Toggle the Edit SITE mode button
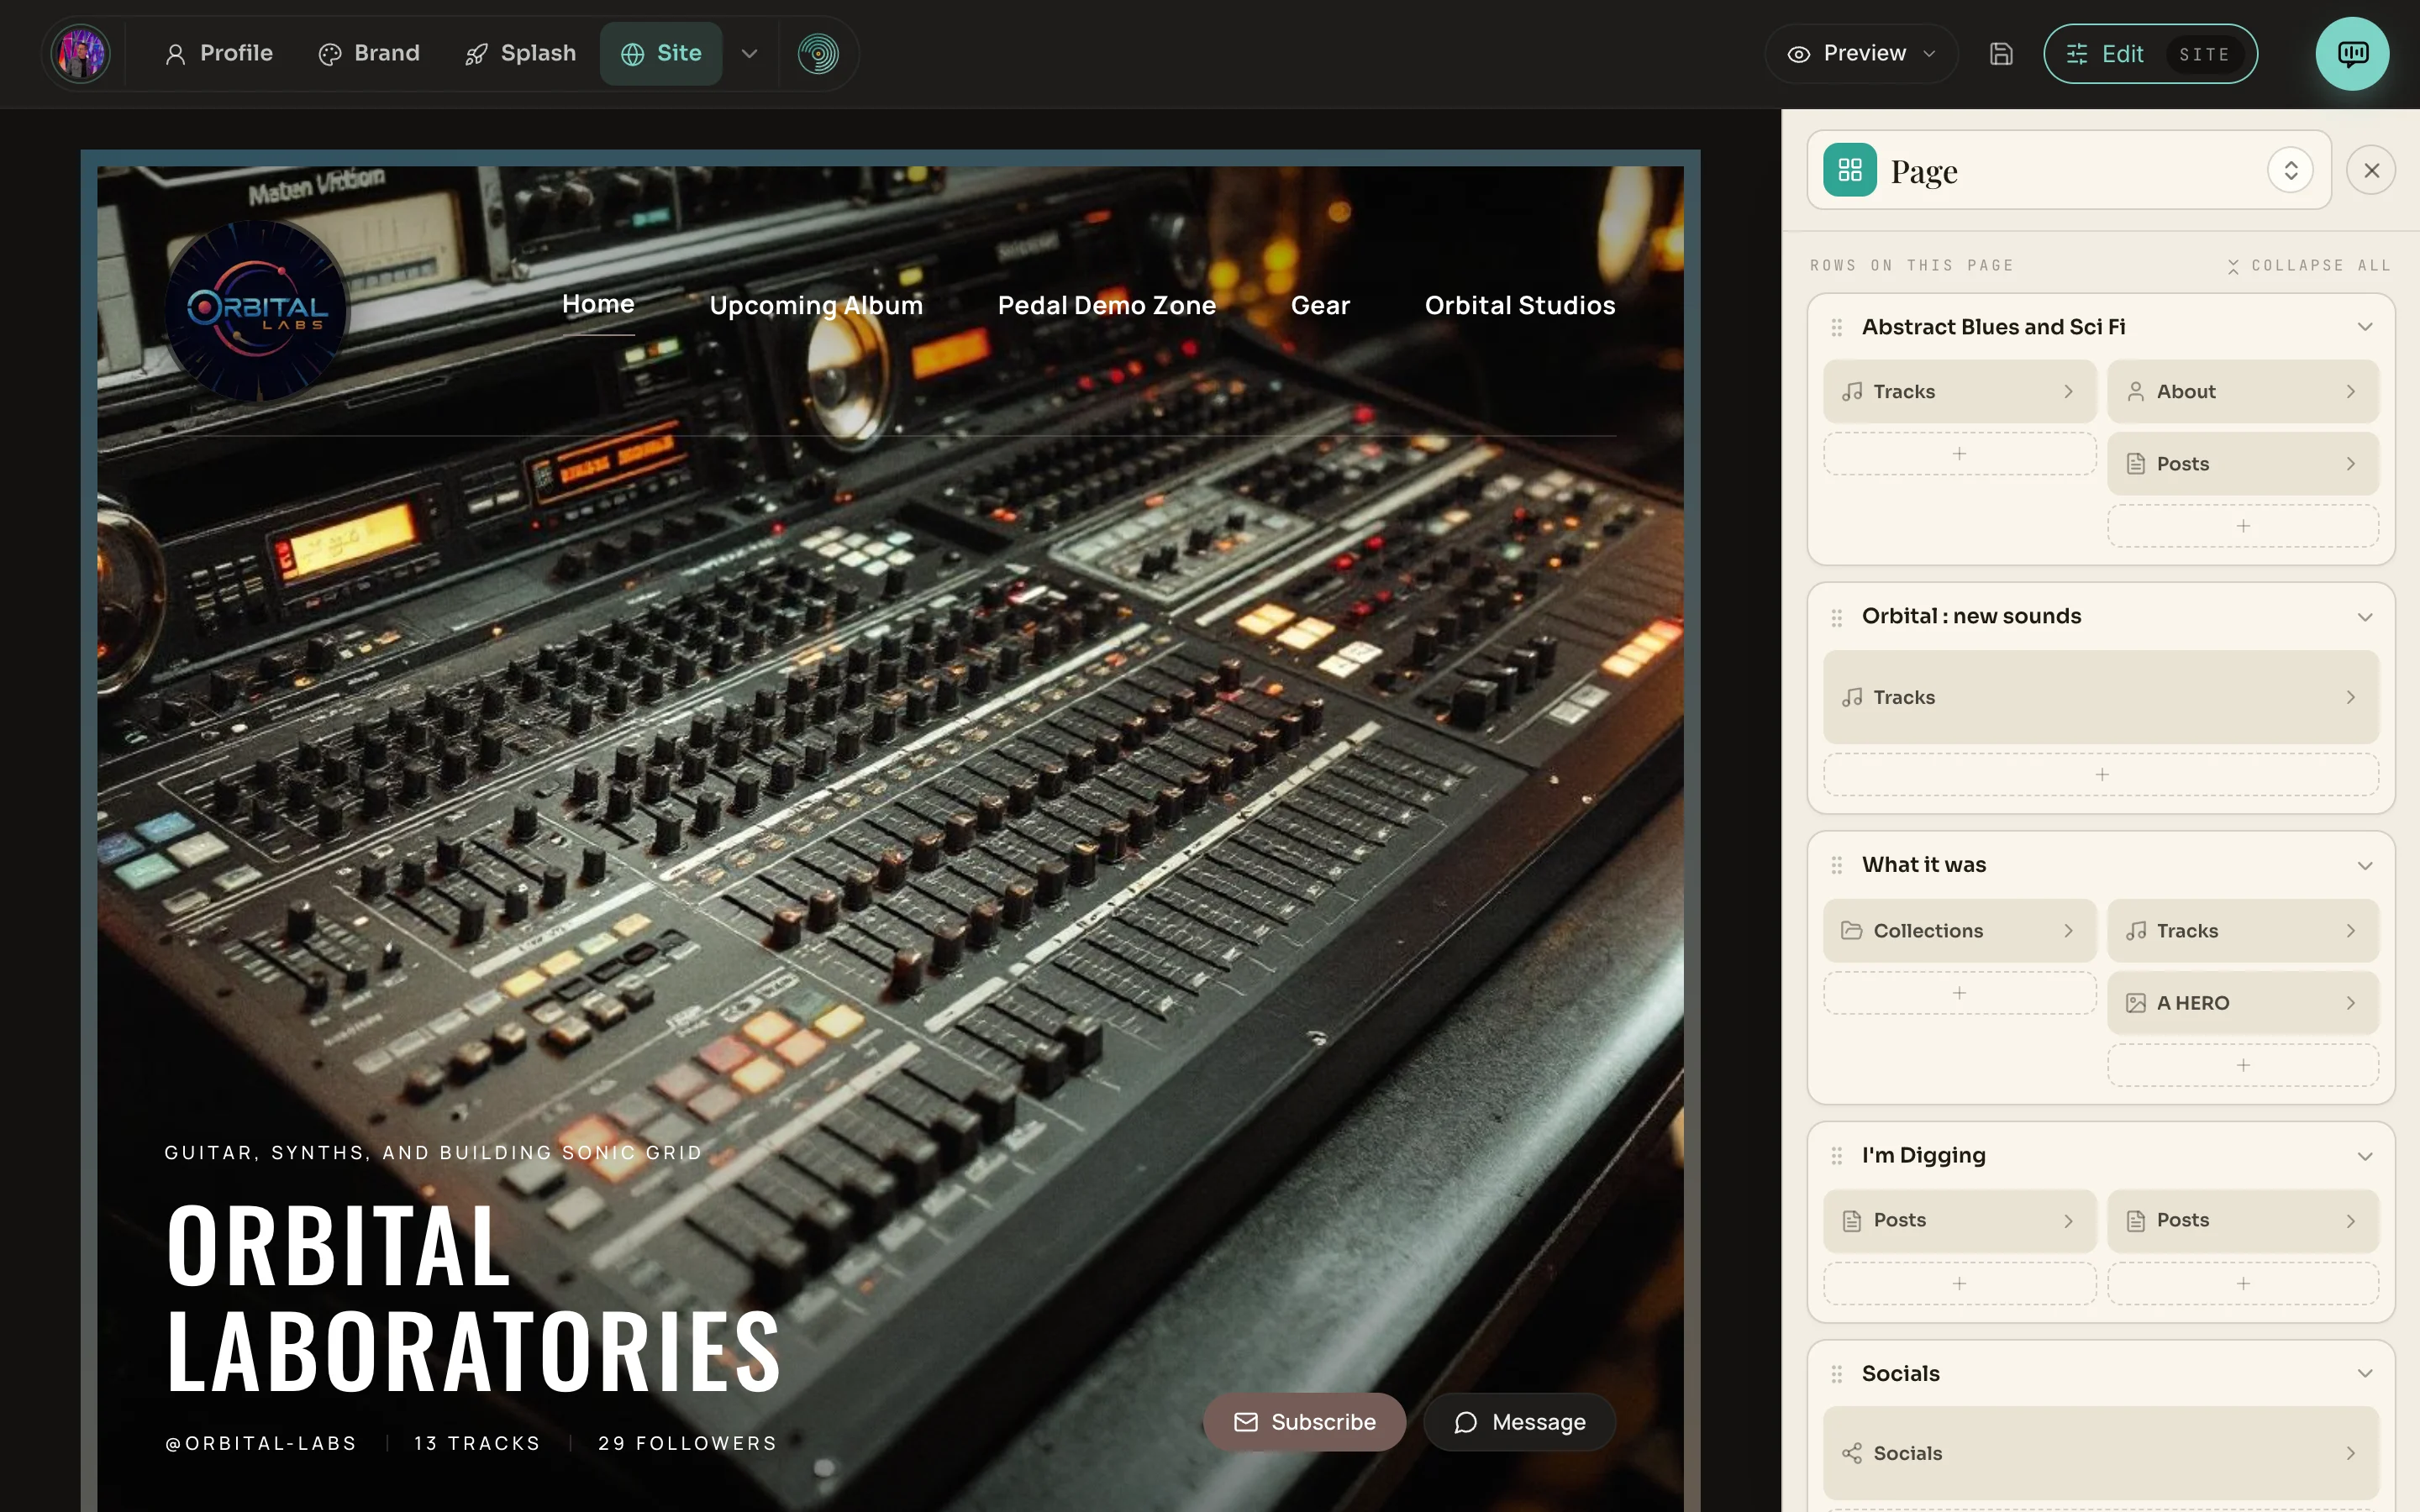Image resolution: width=2420 pixels, height=1512 pixels. (2150, 54)
